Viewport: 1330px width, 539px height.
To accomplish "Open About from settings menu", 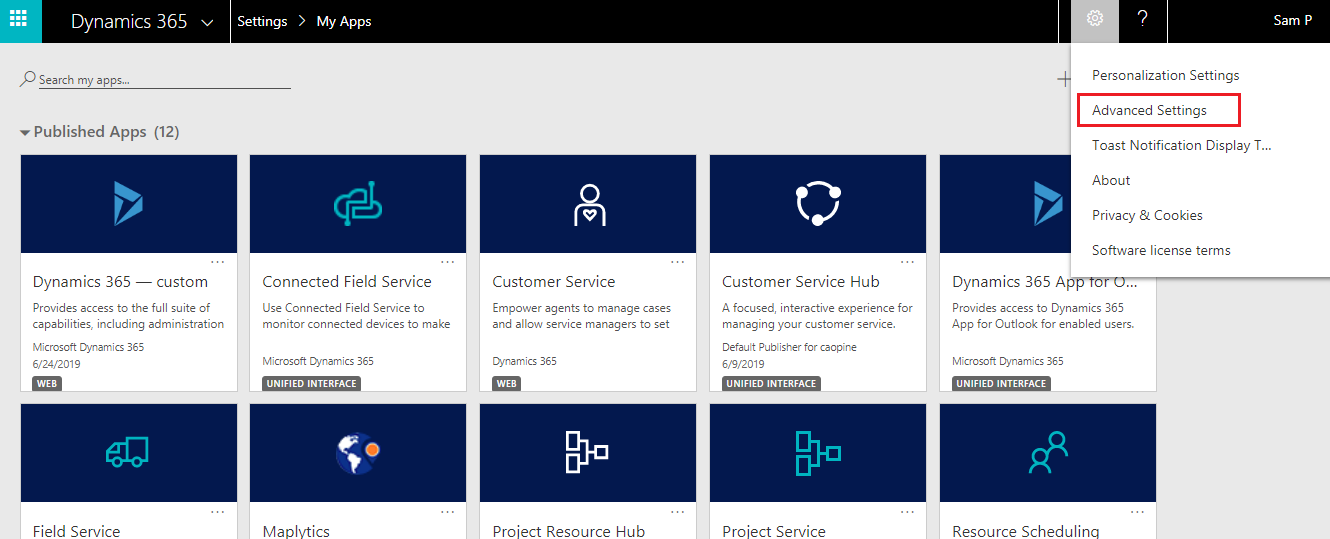I will pyautogui.click(x=1111, y=180).
